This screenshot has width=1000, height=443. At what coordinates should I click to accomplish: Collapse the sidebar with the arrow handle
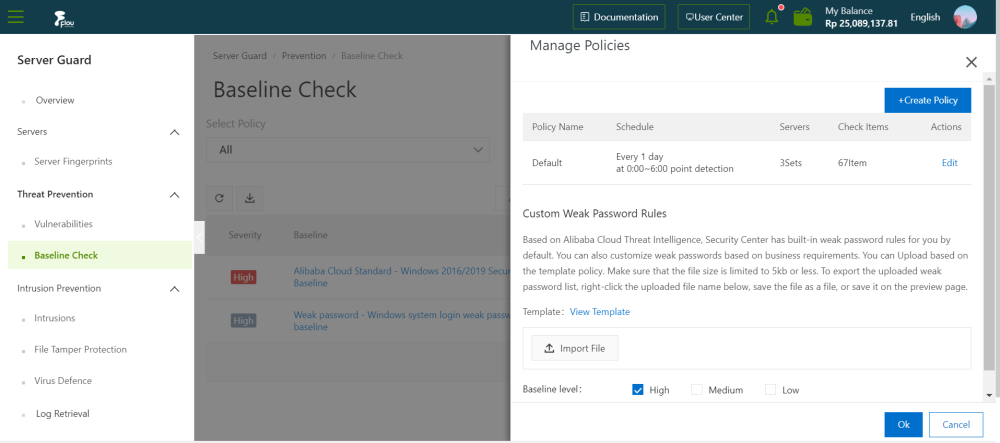pos(199,237)
